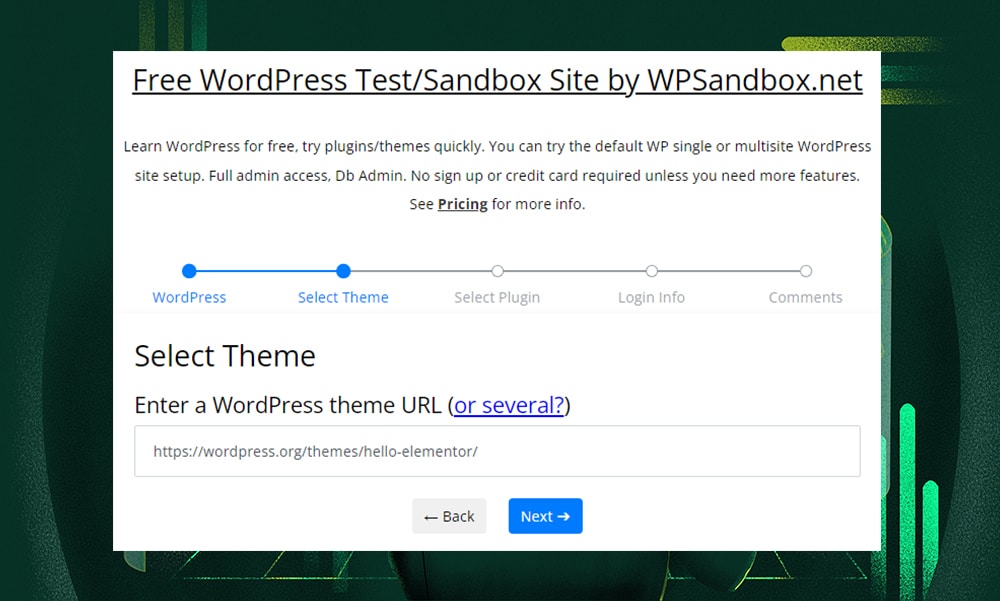Viewport: 1000px width, 601px height.
Task: Click the blue progress dot beside Select Theme
Action: pos(343,271)
